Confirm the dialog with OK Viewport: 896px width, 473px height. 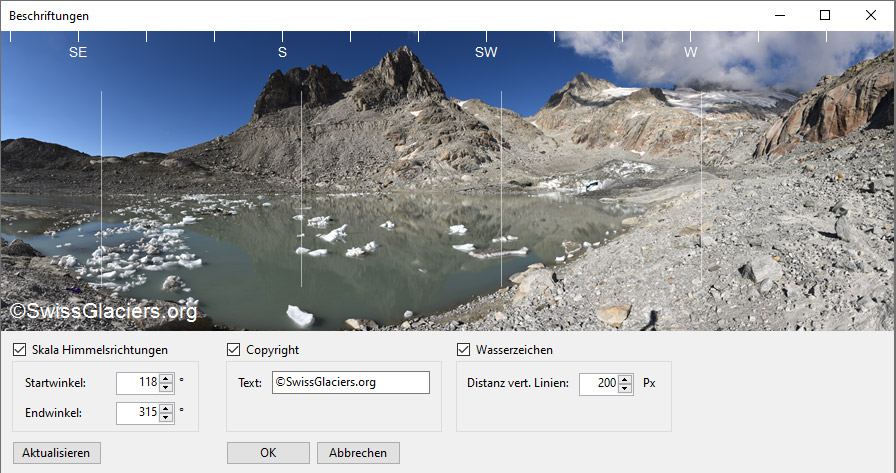point(268,453)
